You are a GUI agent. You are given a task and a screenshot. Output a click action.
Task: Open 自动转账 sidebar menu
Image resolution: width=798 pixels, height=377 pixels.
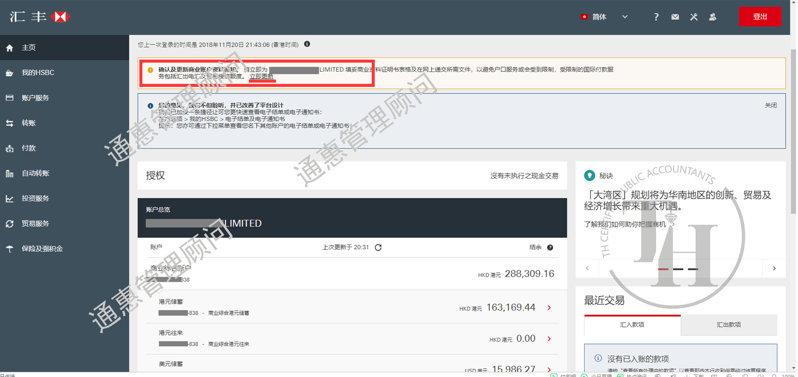(64, 173)
